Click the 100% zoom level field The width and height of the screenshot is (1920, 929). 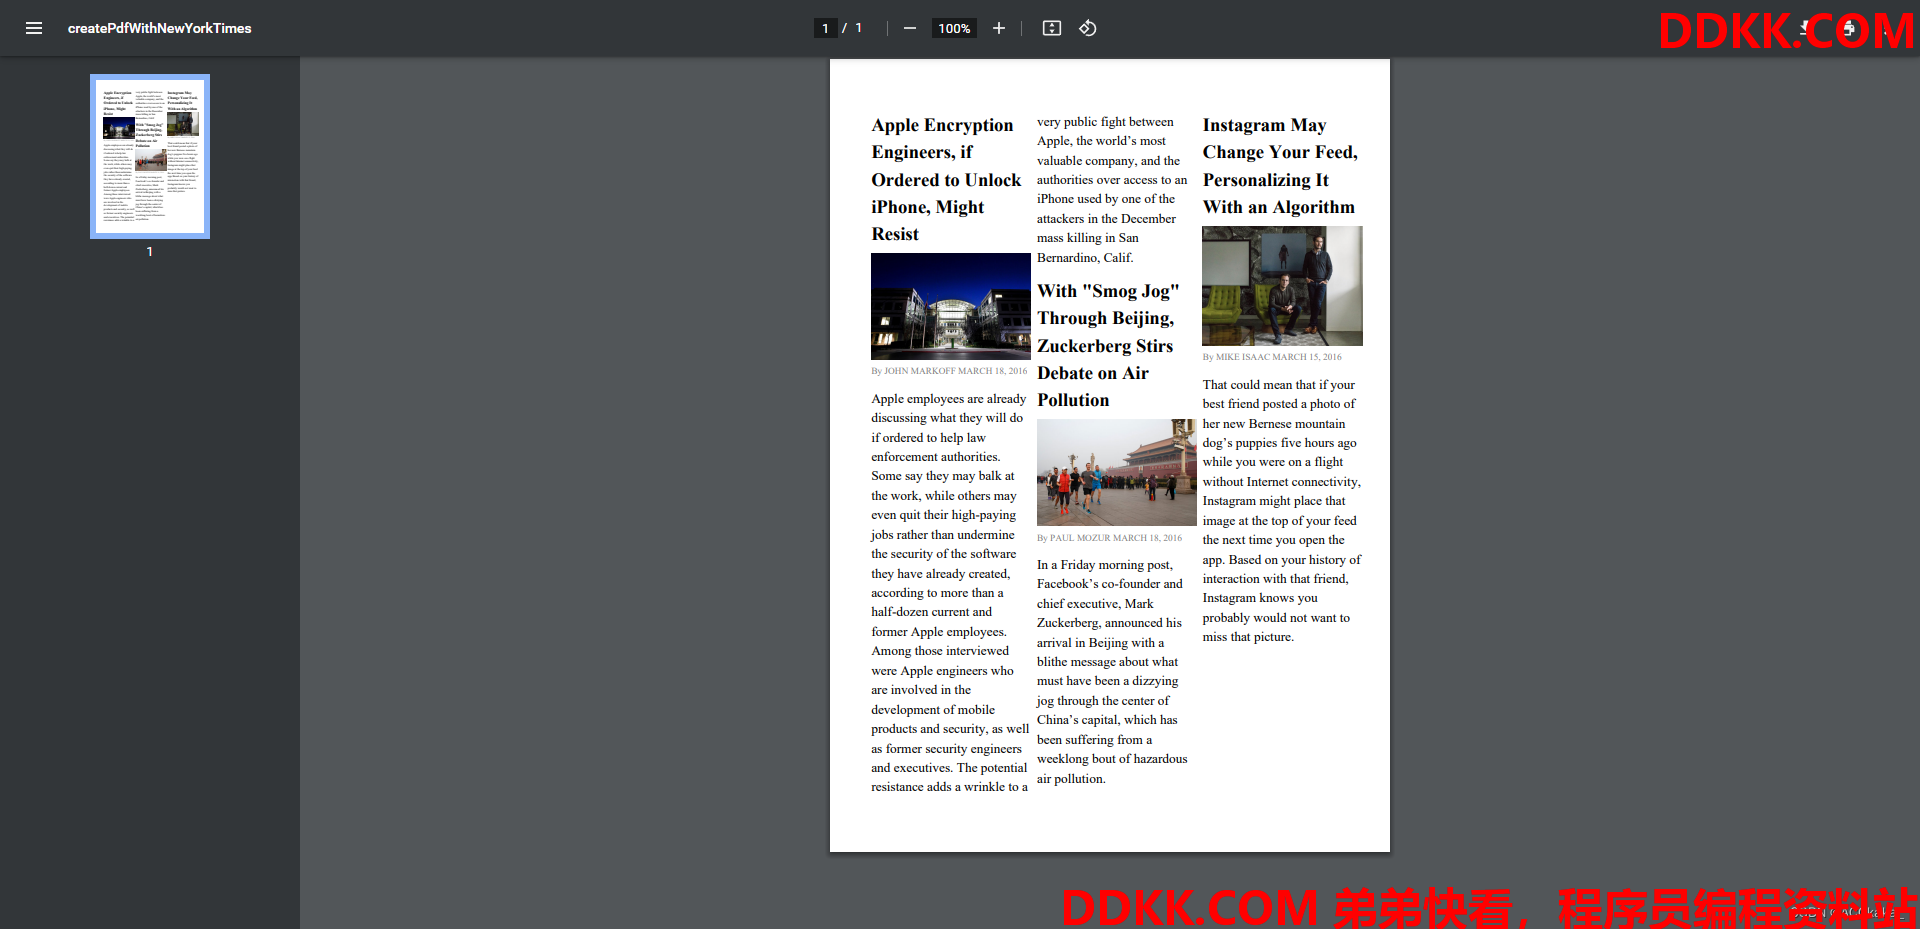[954, 28]
